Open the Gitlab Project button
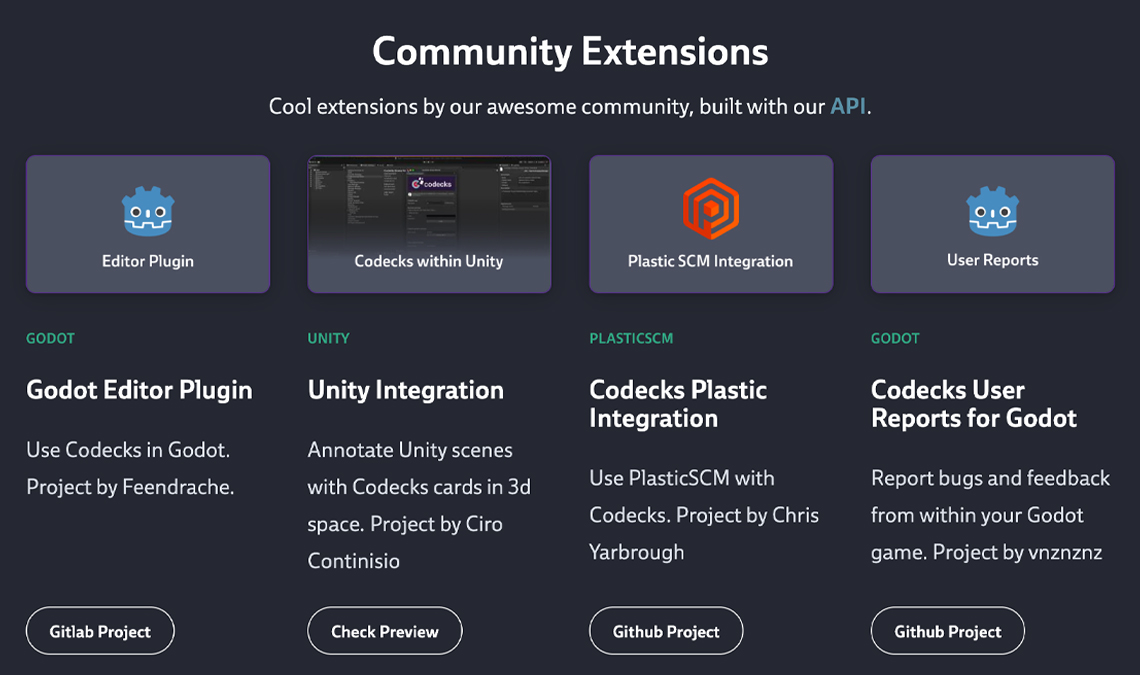This screenshot has width=1140, height=675. tap(100, 631)
